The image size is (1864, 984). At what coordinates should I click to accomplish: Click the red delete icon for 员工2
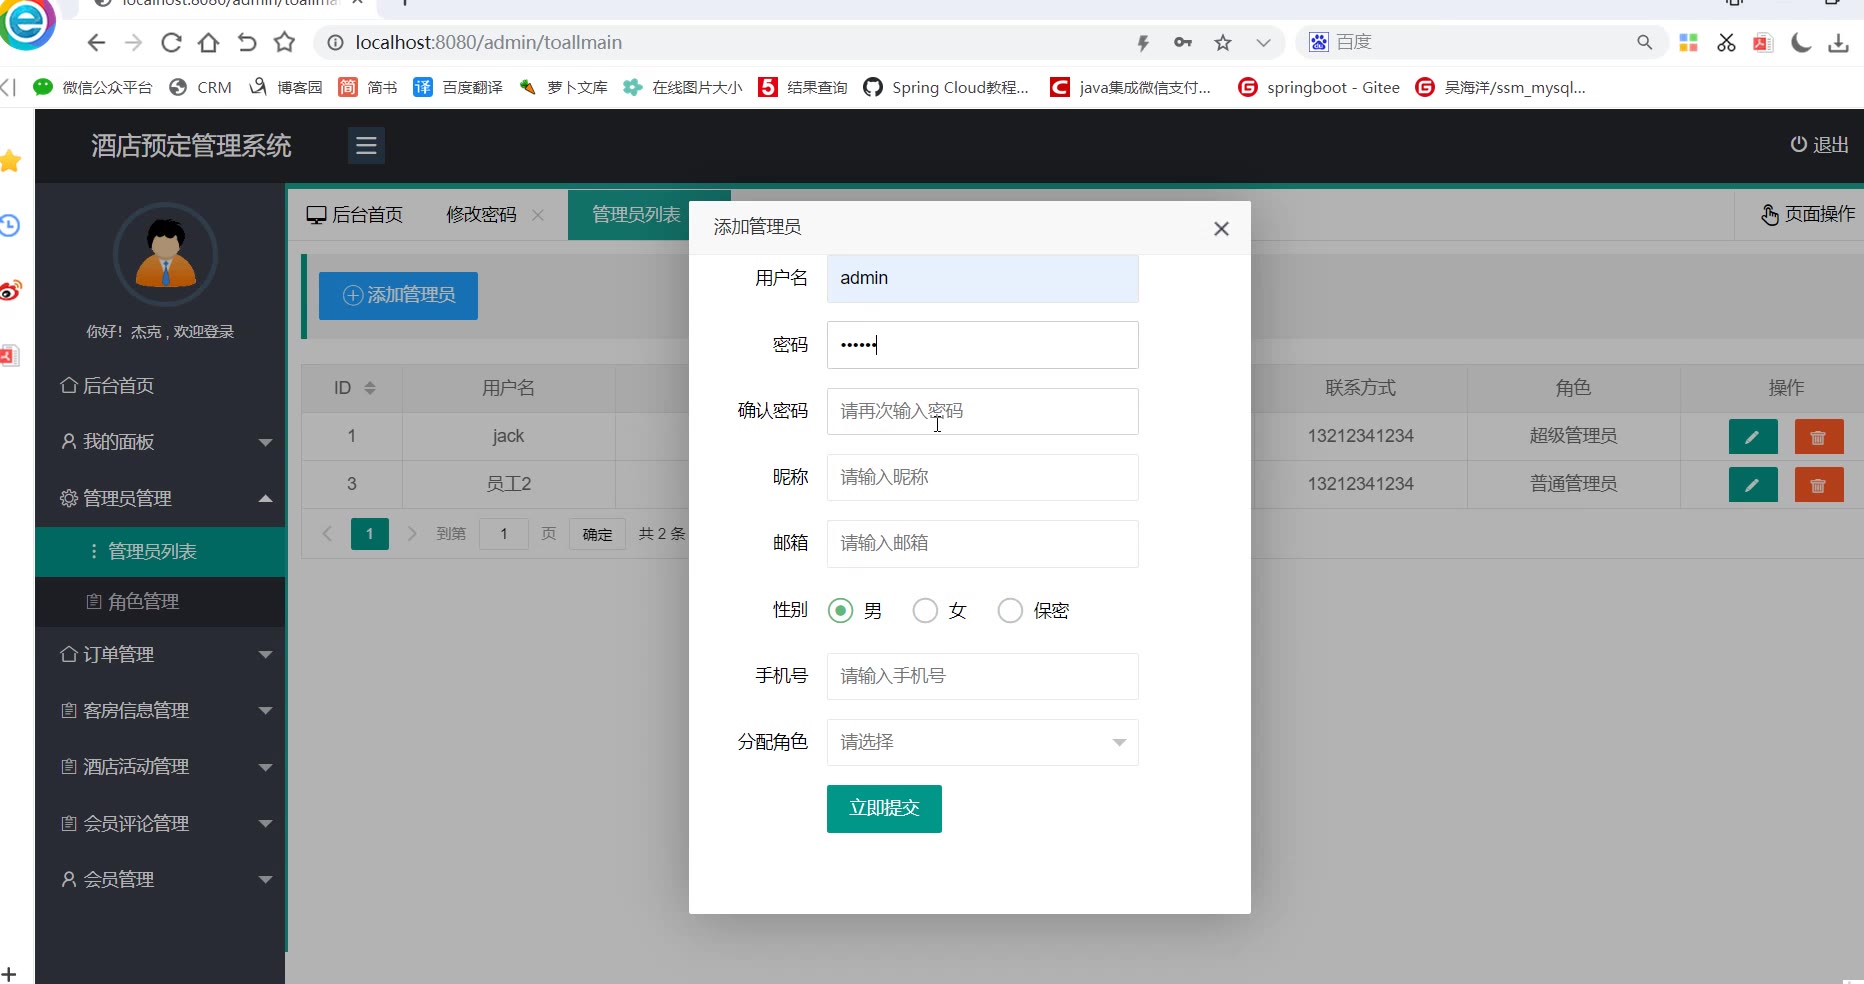click(1818, 485)
